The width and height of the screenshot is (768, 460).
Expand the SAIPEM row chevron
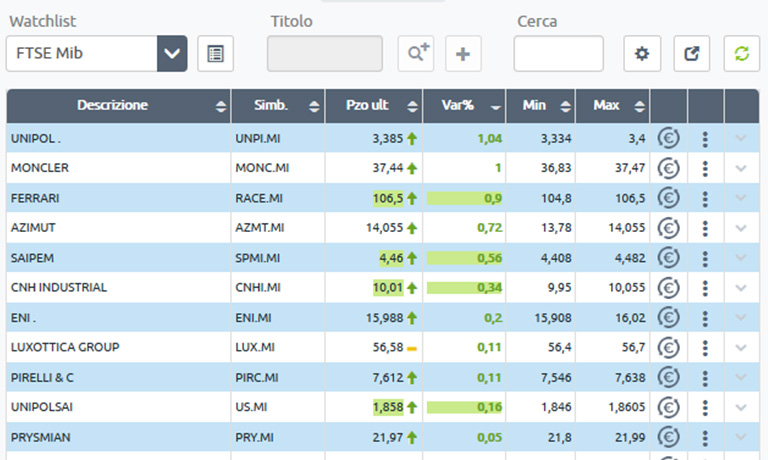coord(741,258)
